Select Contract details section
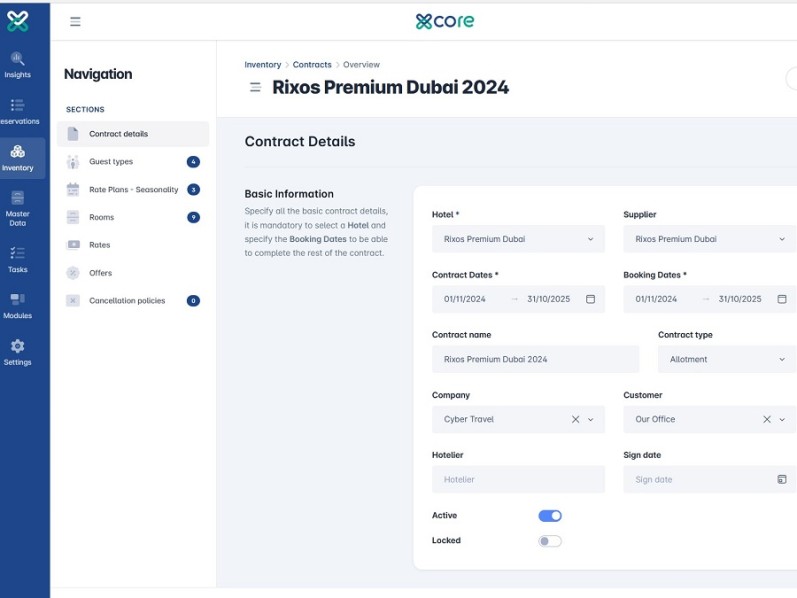 [133, 134]
